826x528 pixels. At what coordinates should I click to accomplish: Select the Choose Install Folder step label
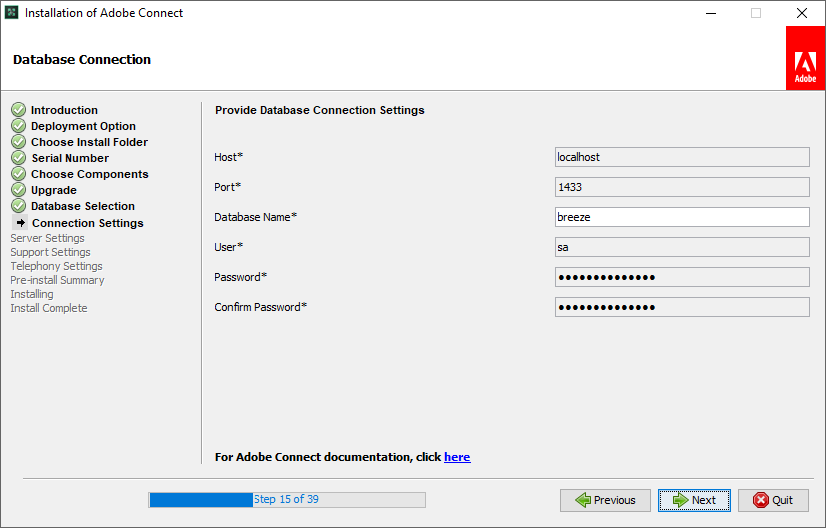90,142
